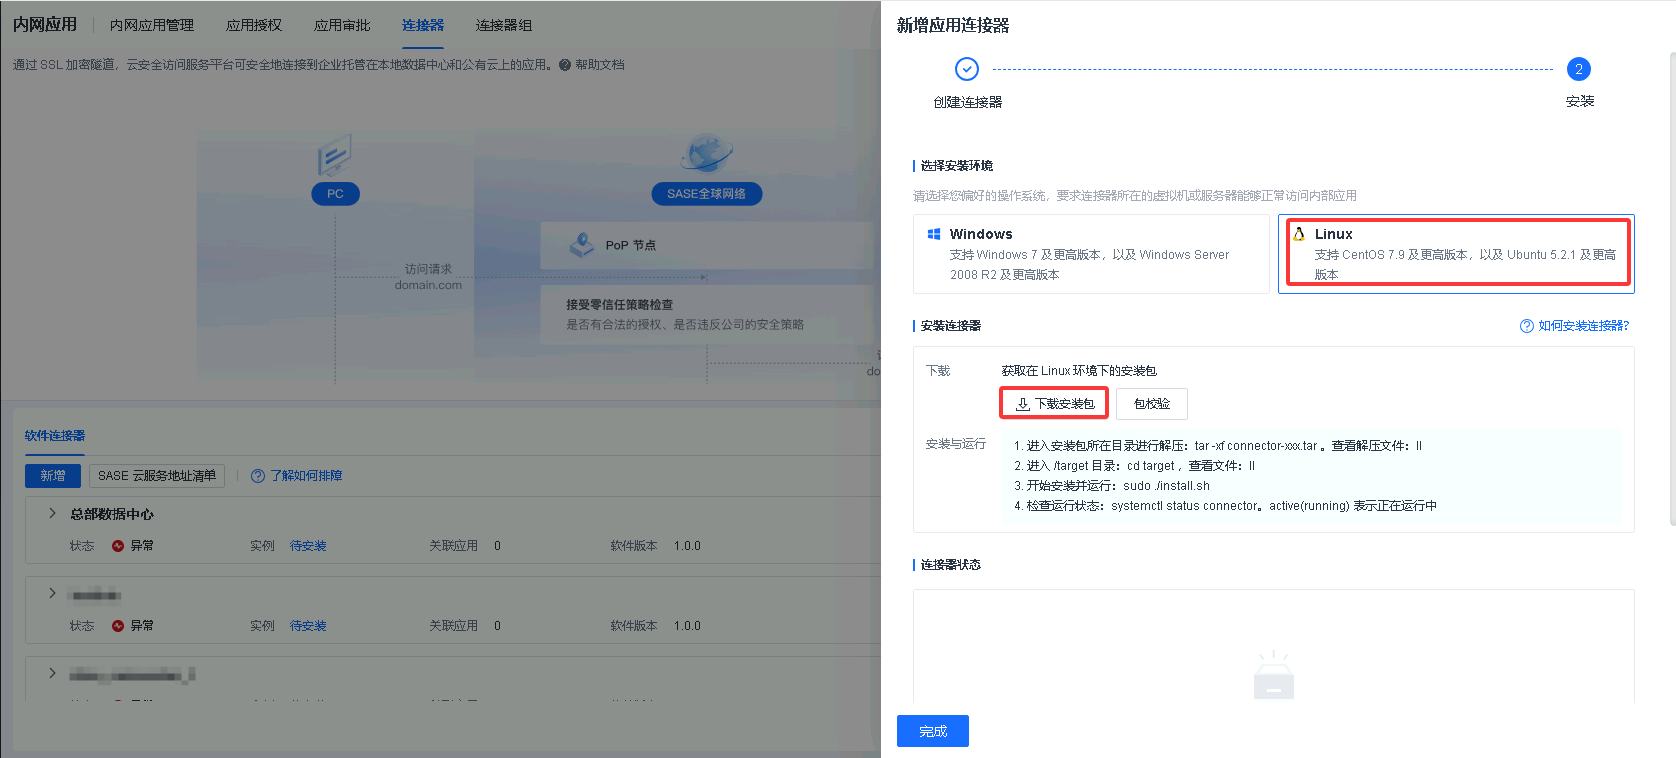Image resolution: width=1676 pixels, height=758 pixels.
Task: Click the step 2 安装 indicator
Action: (x=1579, y=69)
